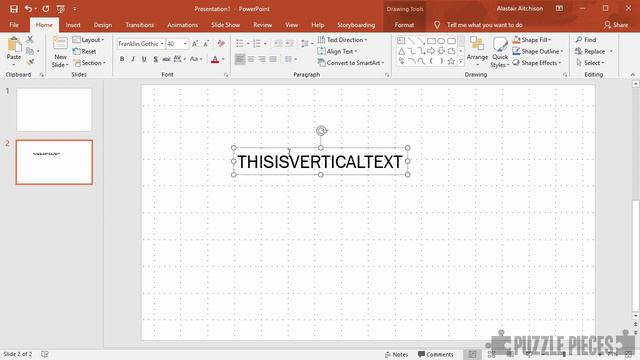The image size is (640, 360).
Task: Open the Drawing Tools Format tab
Action: pyautogui.click(x=404, y=25)
